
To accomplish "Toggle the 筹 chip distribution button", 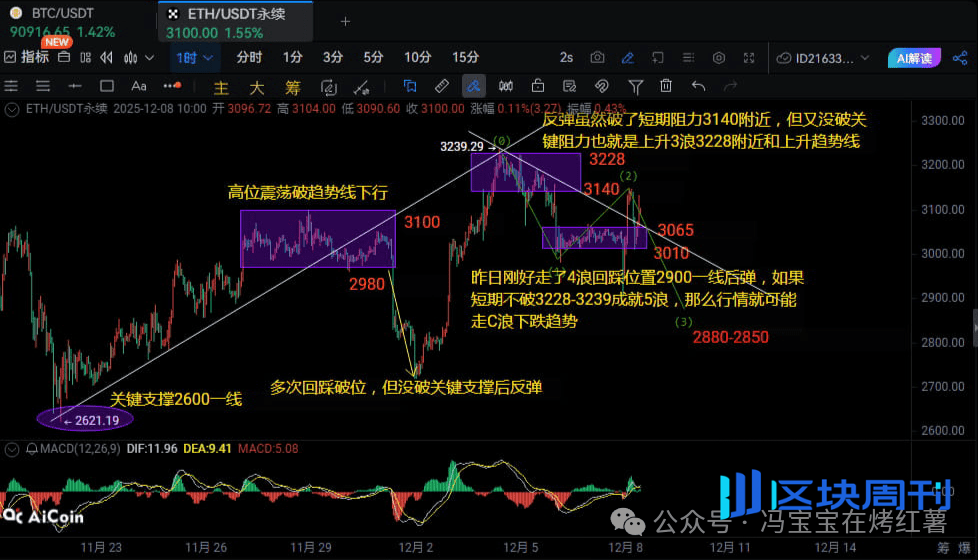I will (x=293, y=87).
